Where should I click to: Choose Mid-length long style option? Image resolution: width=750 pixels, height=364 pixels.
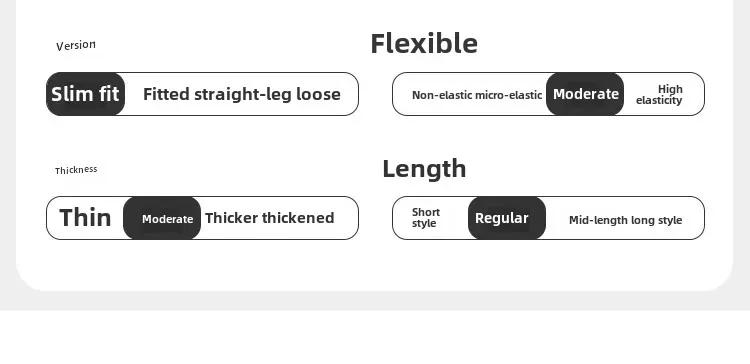point(626,220)
